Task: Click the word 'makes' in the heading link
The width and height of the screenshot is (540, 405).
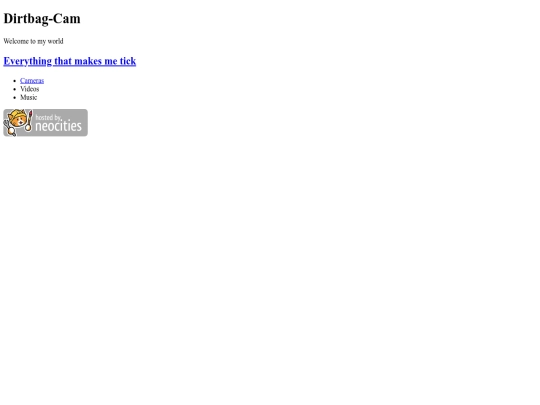Action: (88, 61)
